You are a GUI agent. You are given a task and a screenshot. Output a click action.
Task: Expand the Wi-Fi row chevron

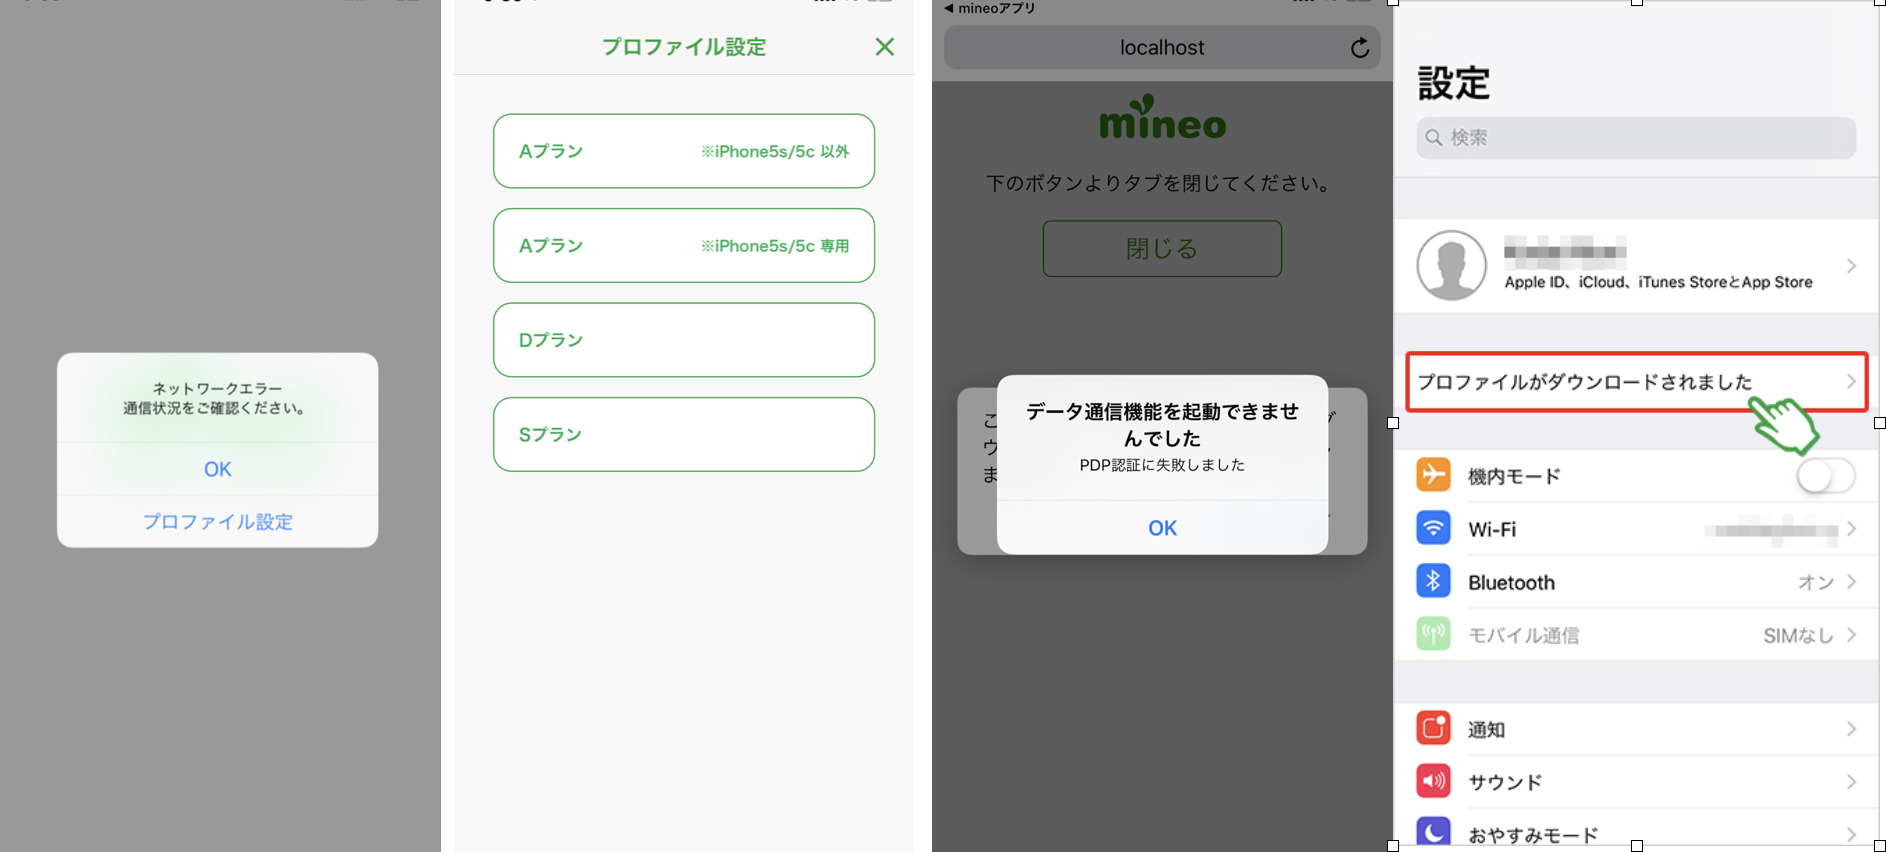click(x=1851, y=528)
